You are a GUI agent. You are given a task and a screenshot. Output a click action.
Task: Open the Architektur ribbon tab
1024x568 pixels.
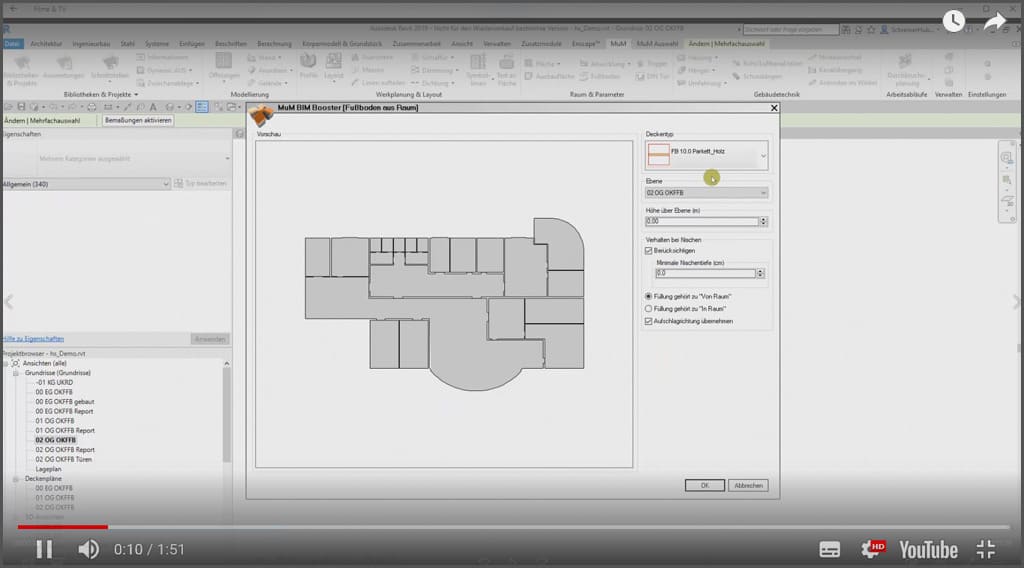click(x=47, y=44)
